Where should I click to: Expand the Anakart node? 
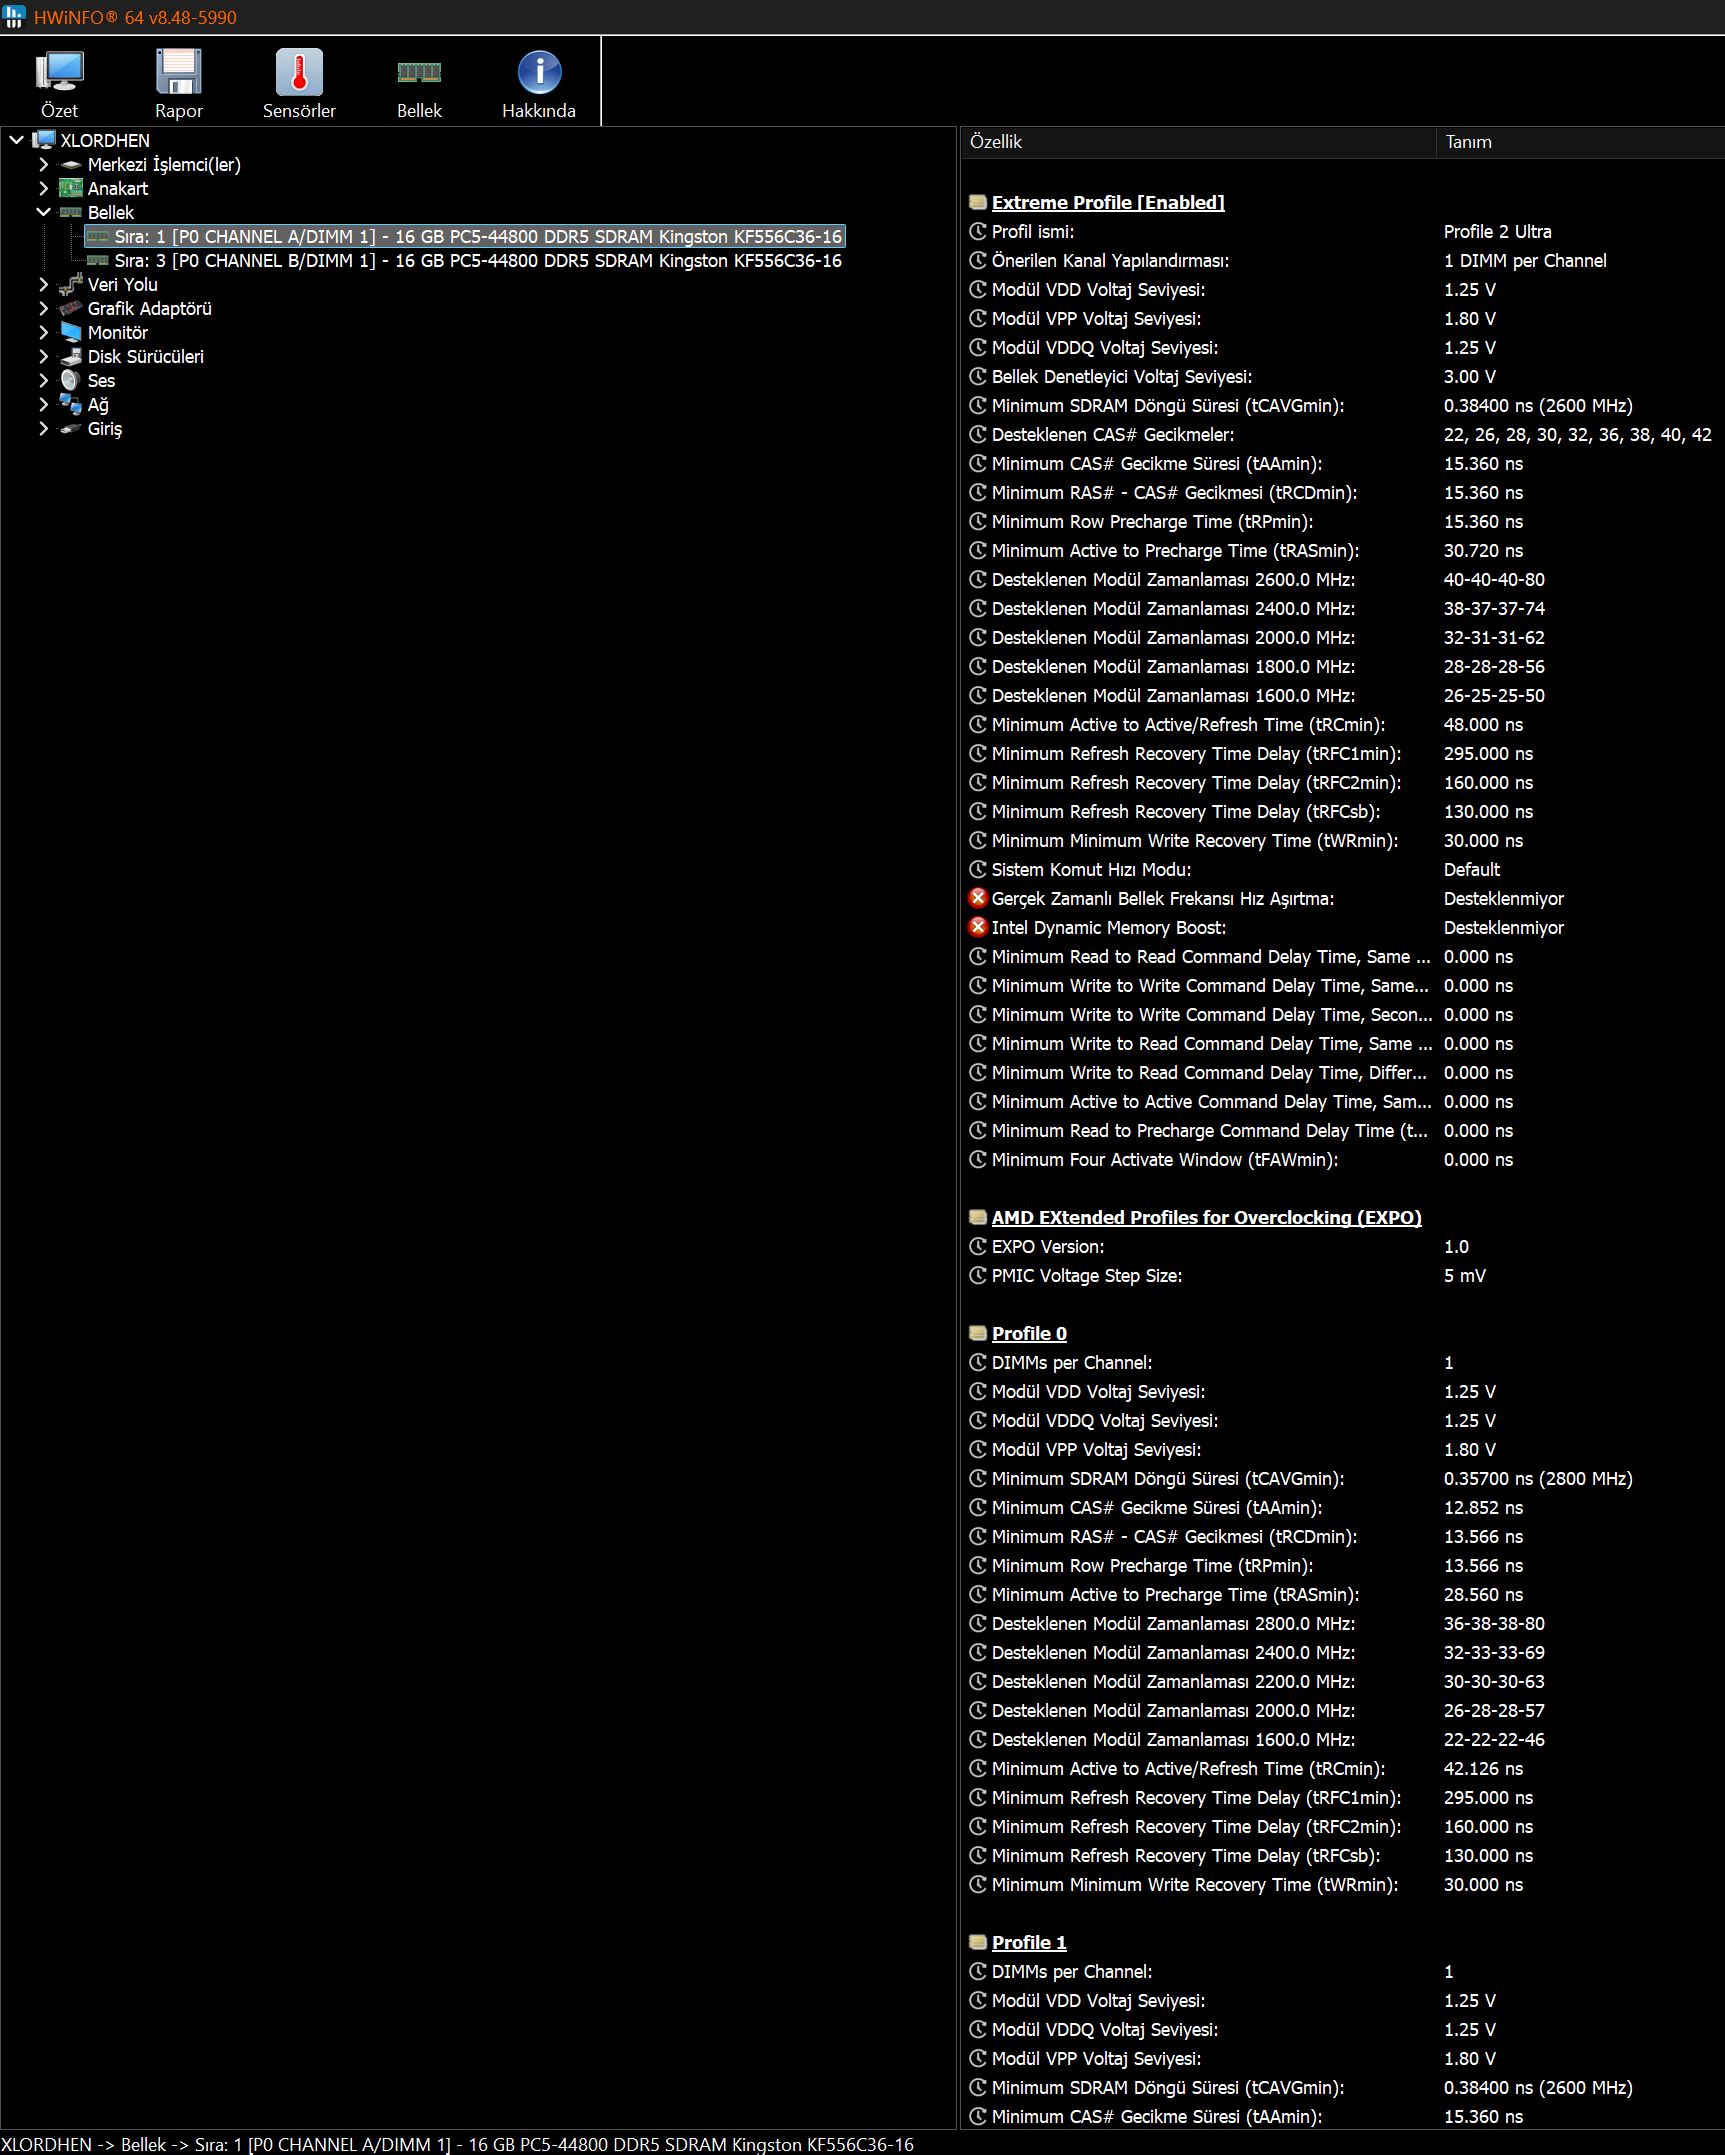[43, 189]
